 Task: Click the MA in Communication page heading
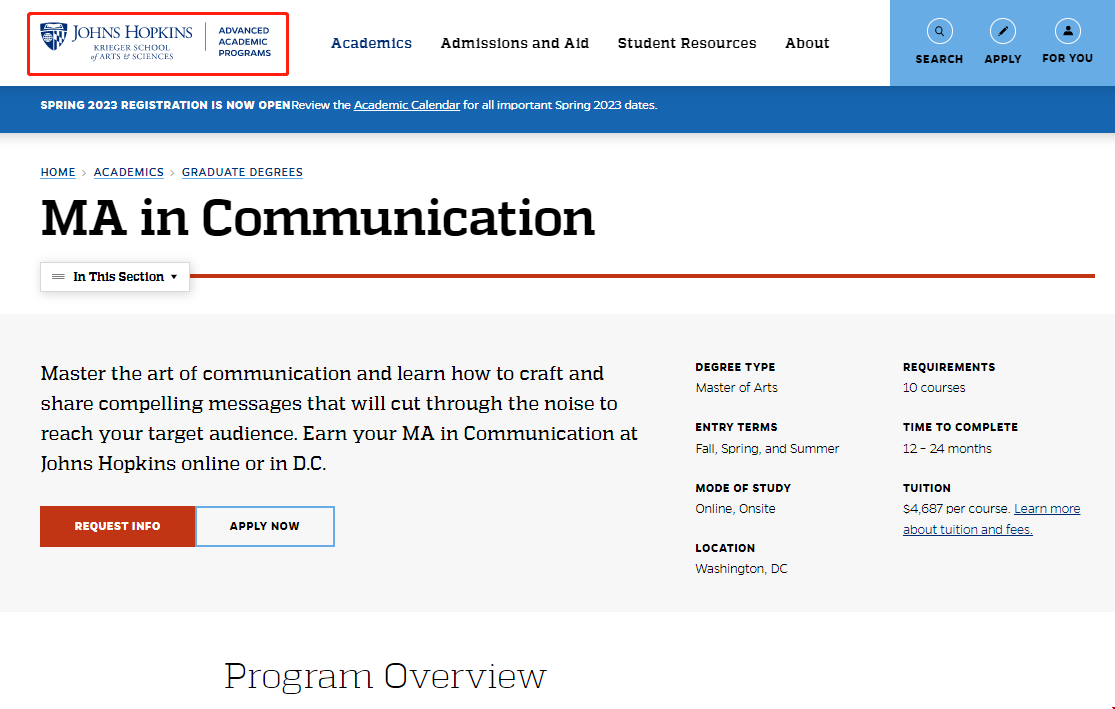(317, 218)
